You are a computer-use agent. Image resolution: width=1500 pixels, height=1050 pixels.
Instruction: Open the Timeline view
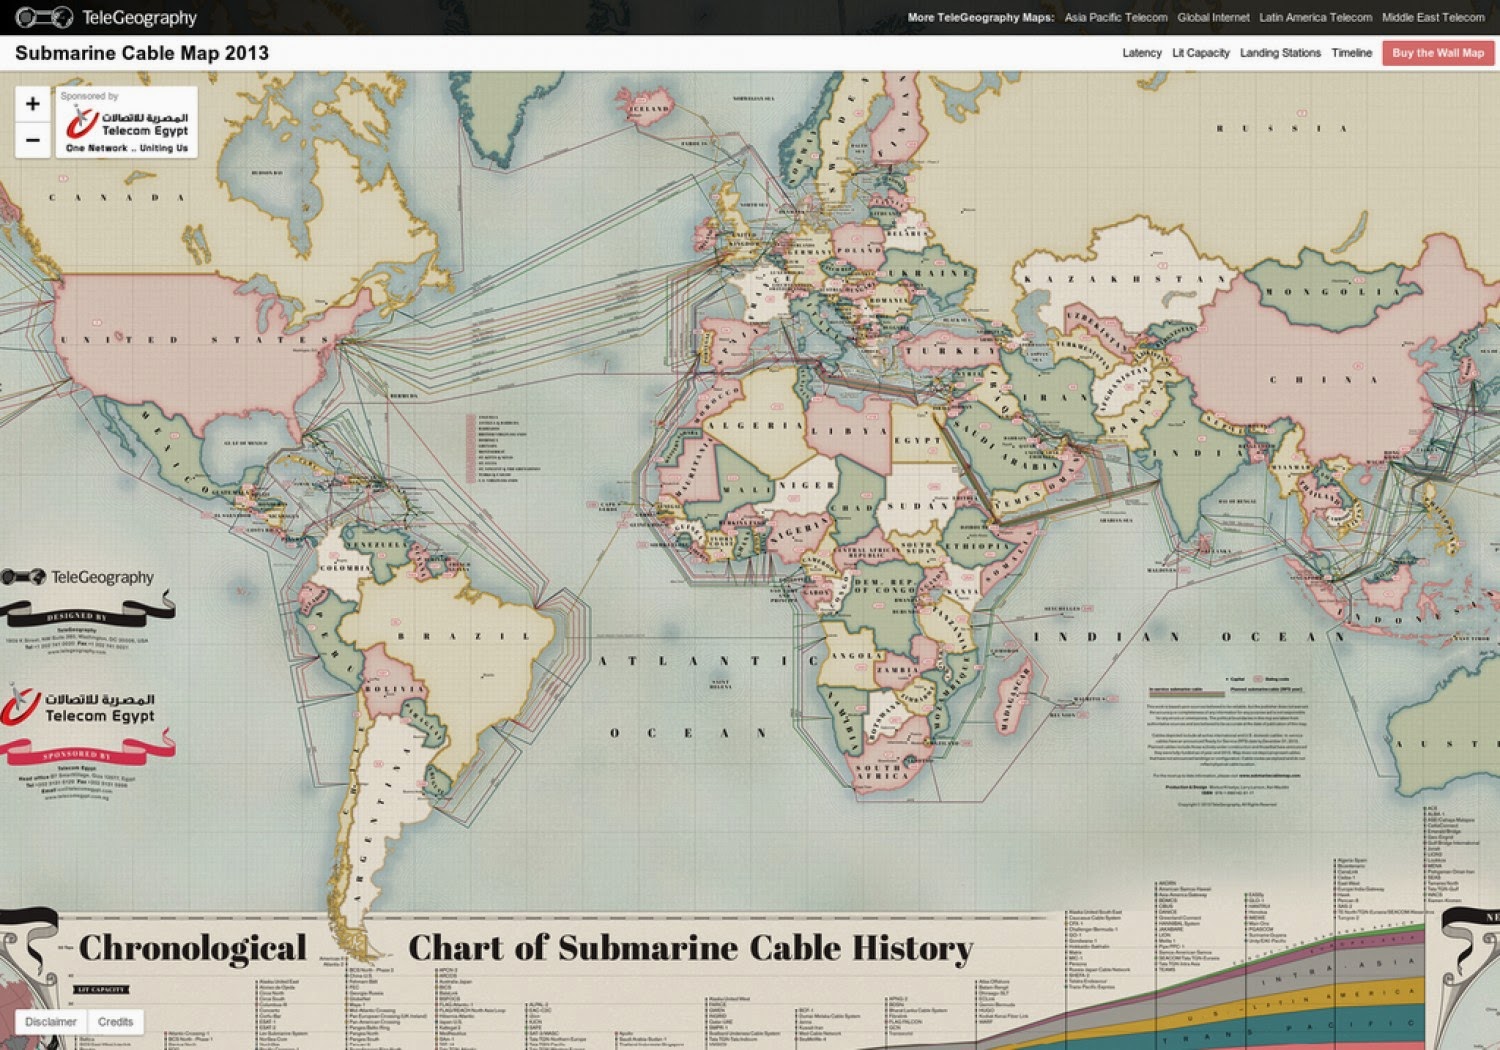(1352, 53)
